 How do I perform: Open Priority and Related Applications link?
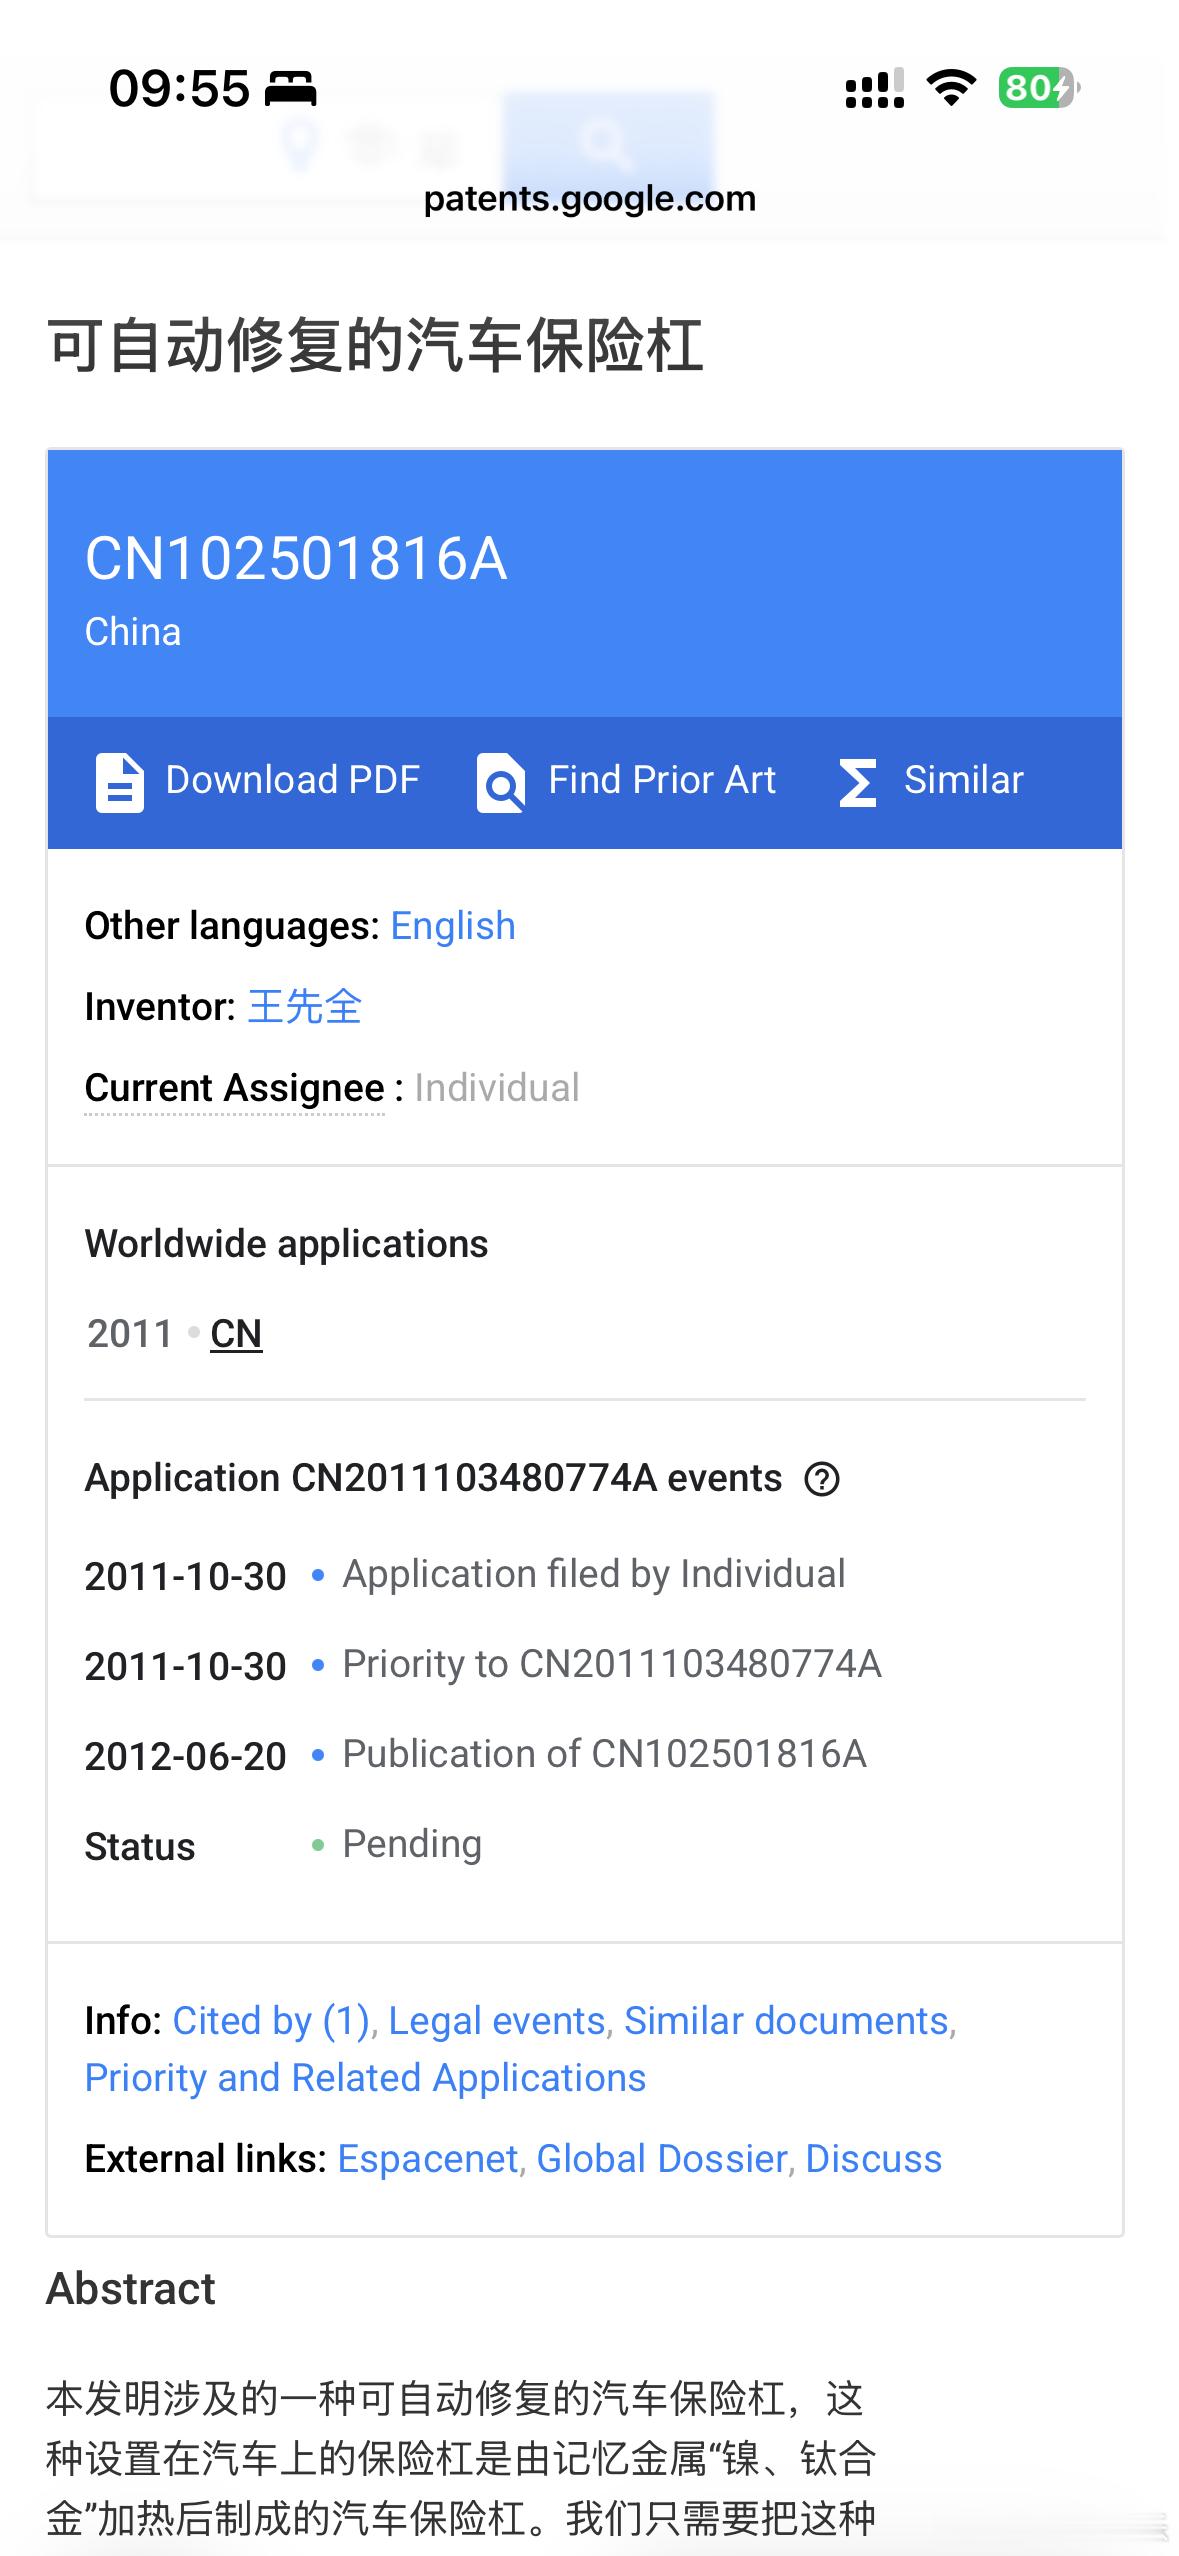[365, 2078]
